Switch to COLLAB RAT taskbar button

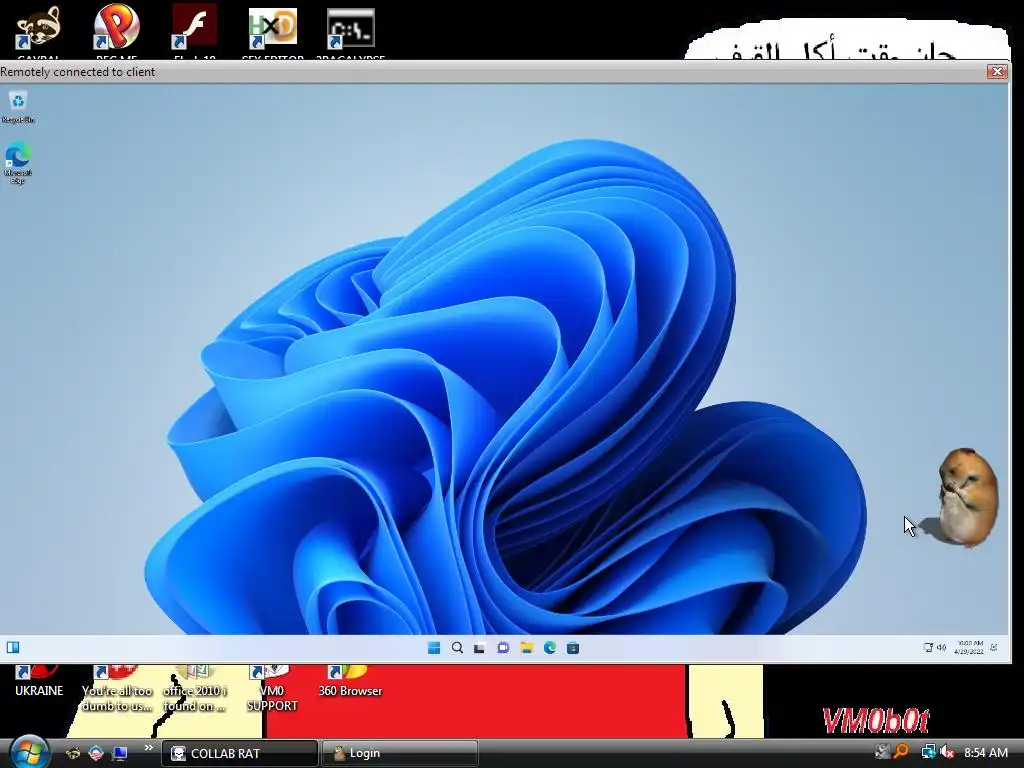239,753
